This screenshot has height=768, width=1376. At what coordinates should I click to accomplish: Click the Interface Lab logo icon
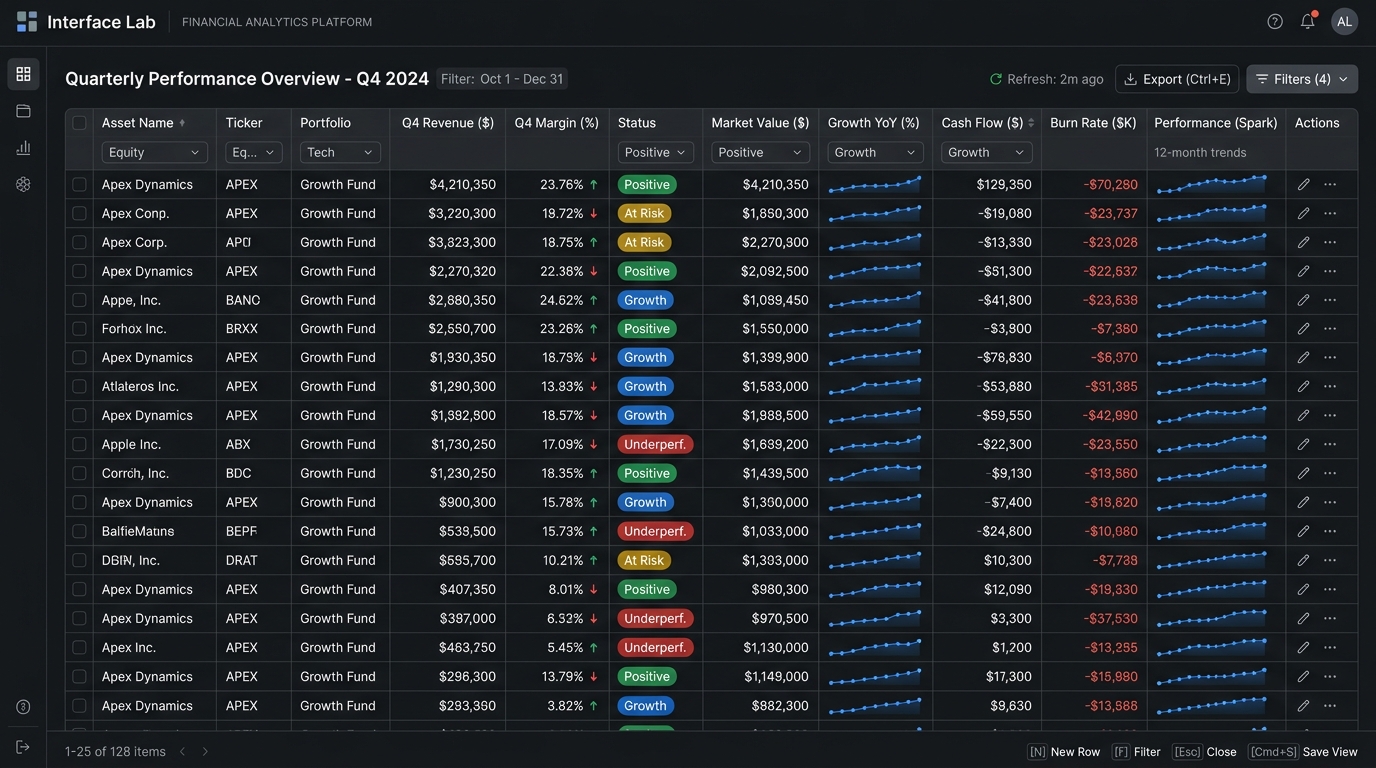click(x=27, y=22)
